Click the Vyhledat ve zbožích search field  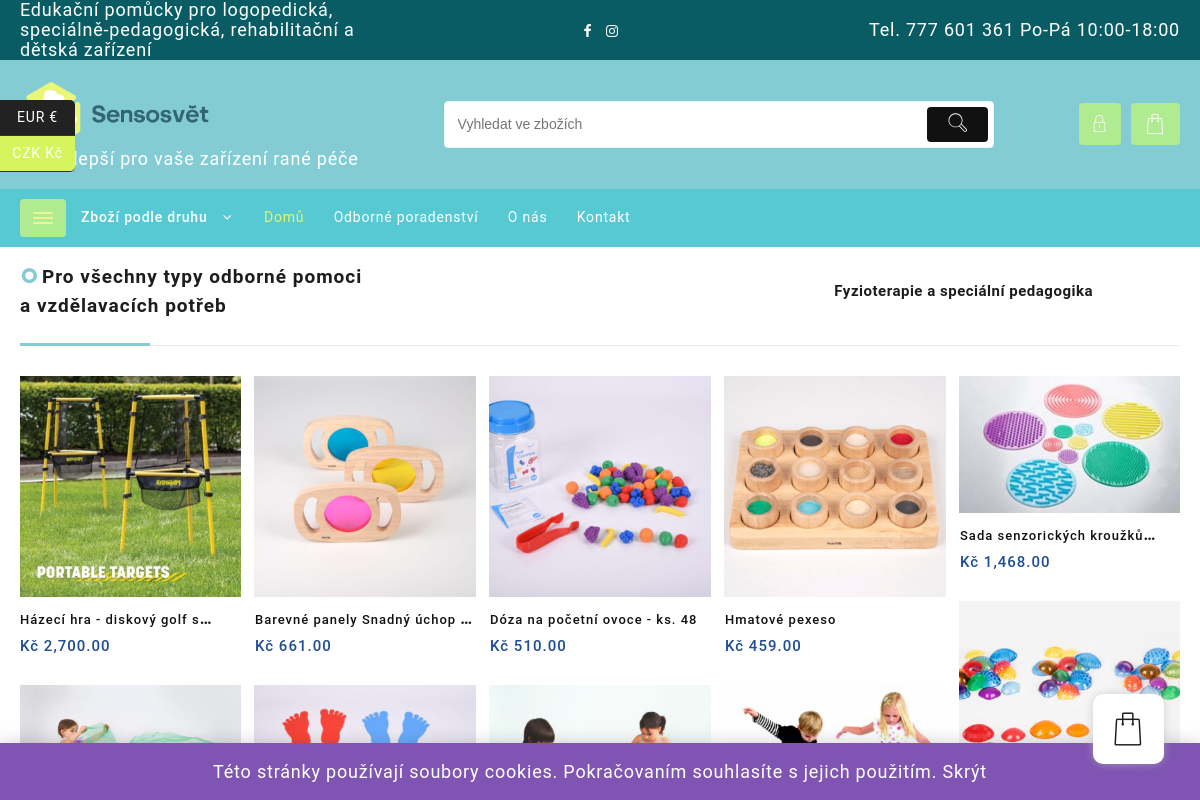coord(685,124)
